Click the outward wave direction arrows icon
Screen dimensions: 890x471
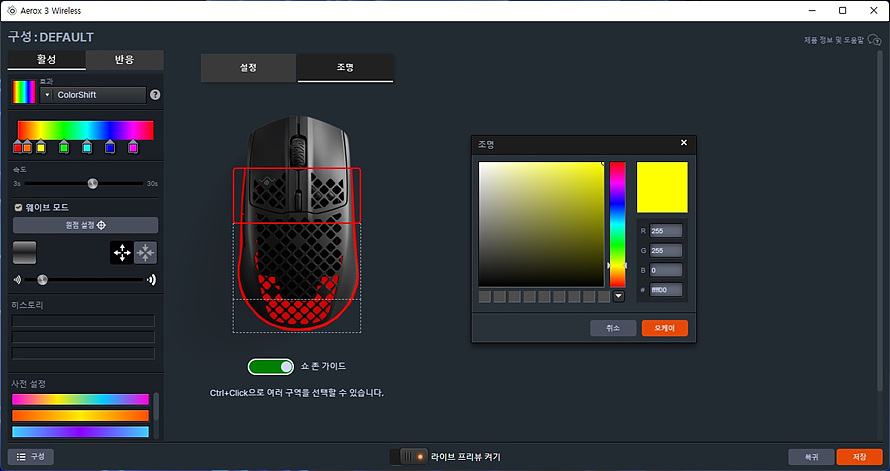pos(122,253)
